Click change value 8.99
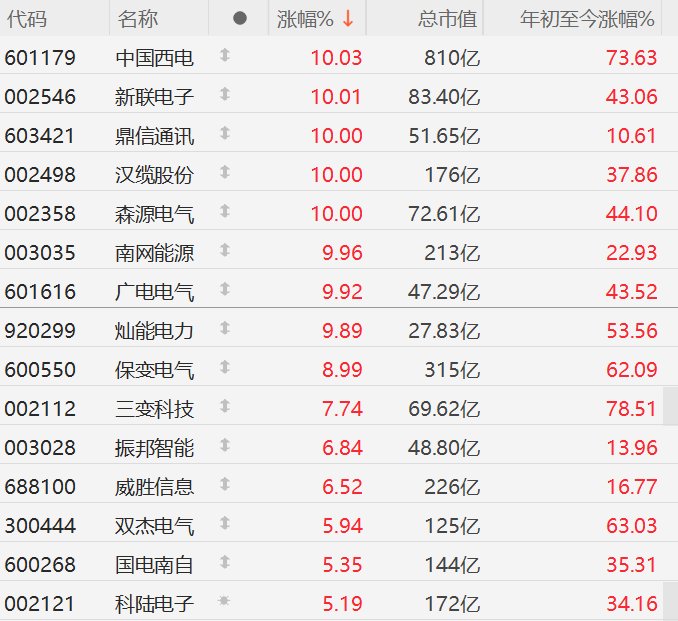 342,370
